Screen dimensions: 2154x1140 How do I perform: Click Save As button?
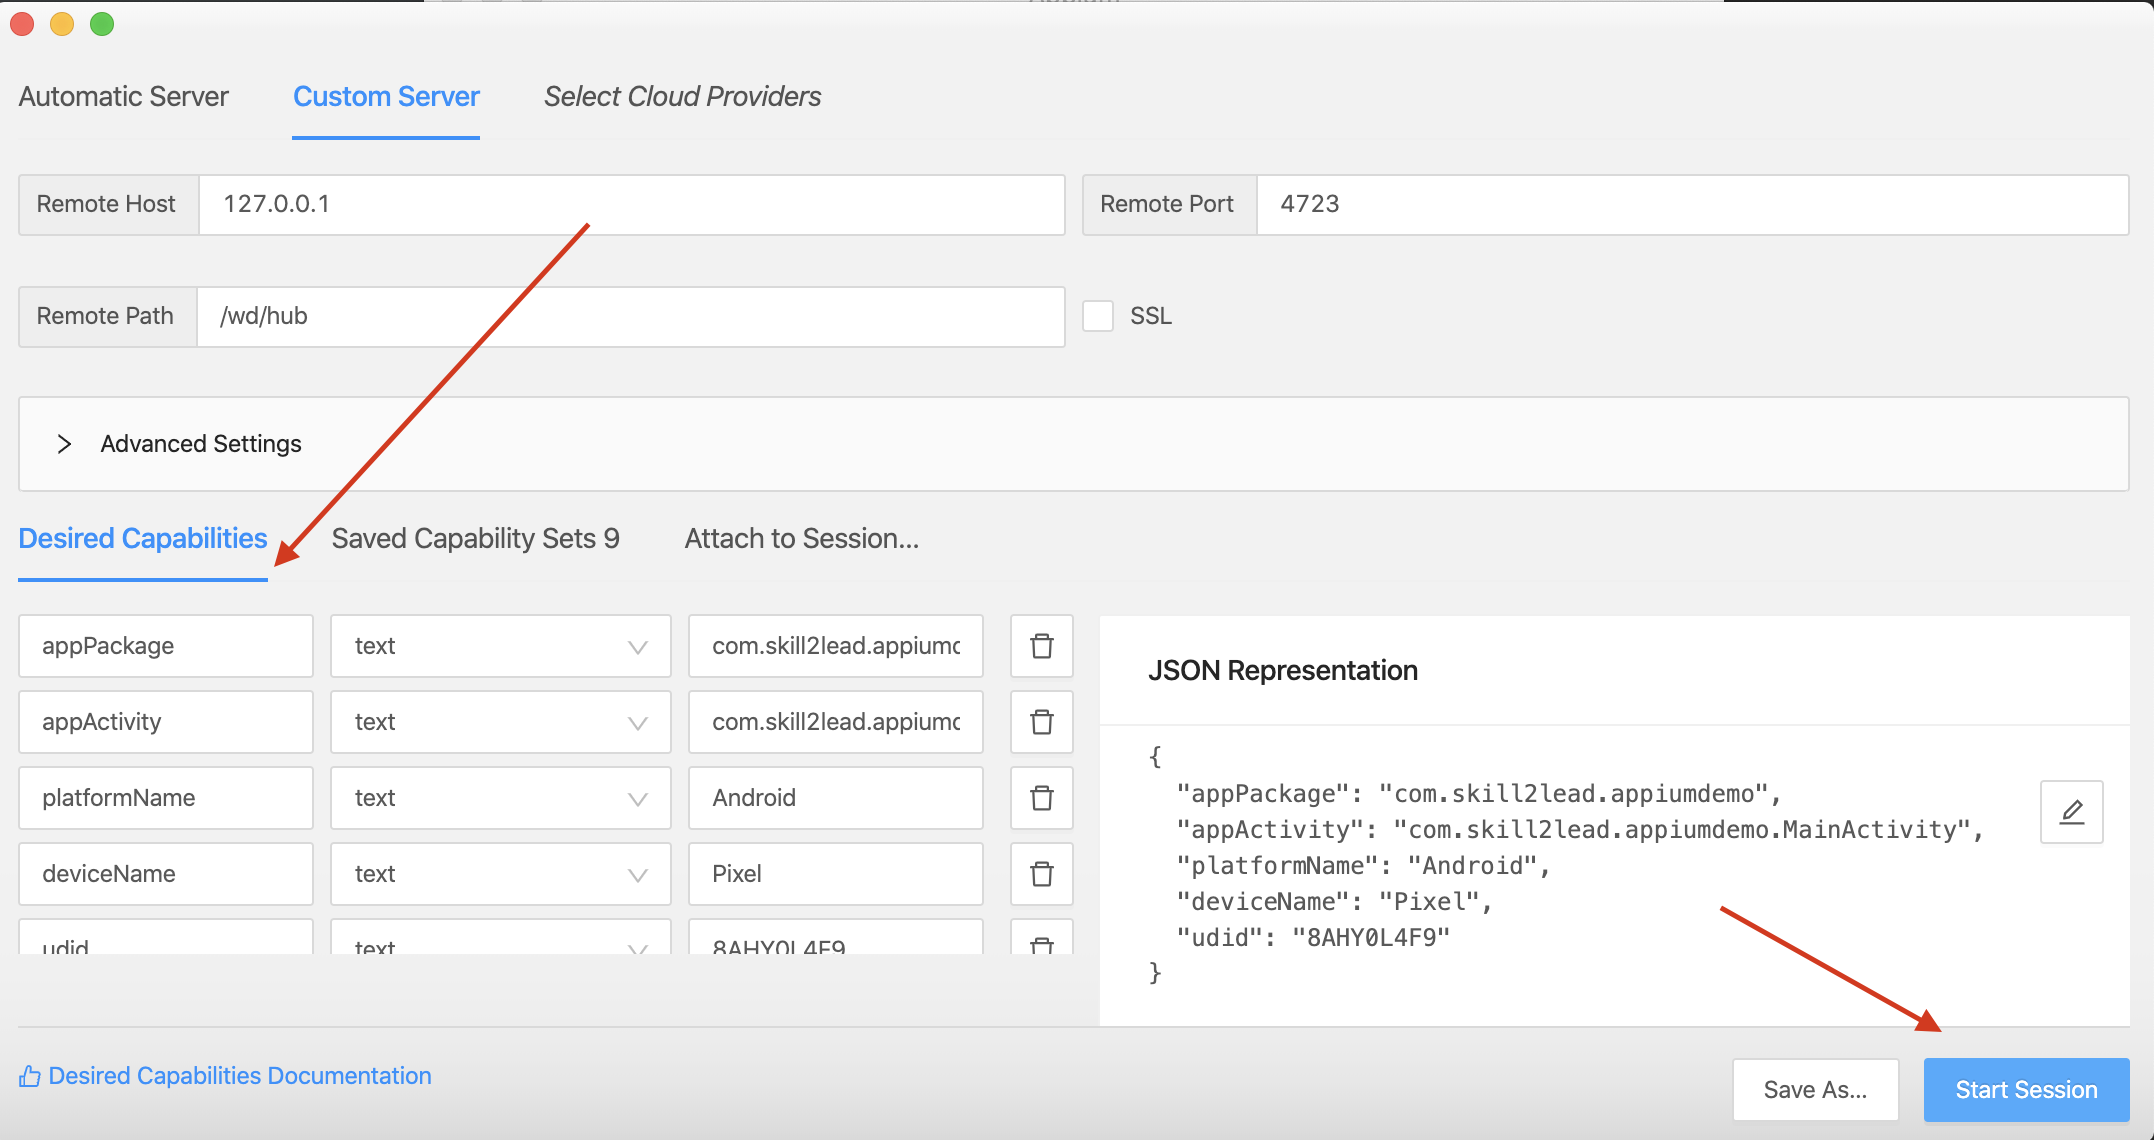(x=1815, y=1090)
